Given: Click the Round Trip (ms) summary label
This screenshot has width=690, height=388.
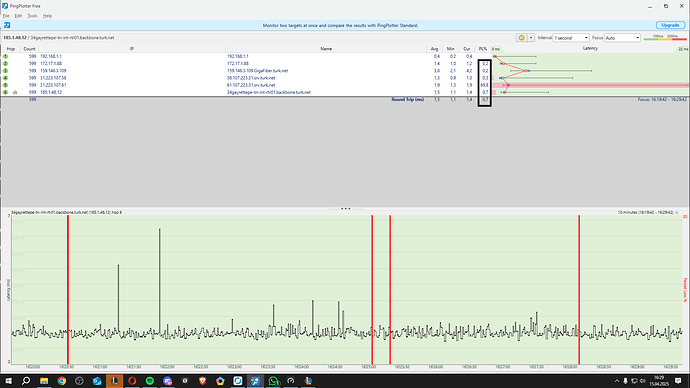Looking at the screenshot, I should click(x=407, y=99).
